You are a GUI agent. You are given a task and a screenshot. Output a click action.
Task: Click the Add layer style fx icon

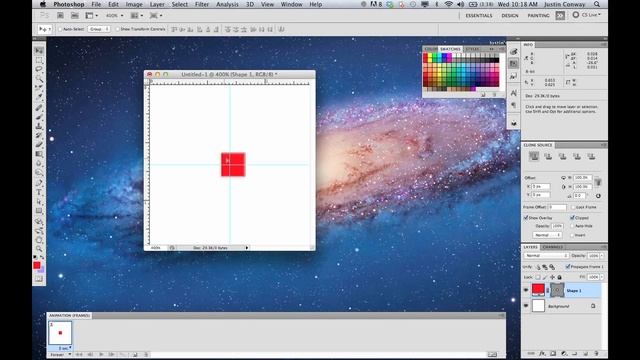[542, 353]
